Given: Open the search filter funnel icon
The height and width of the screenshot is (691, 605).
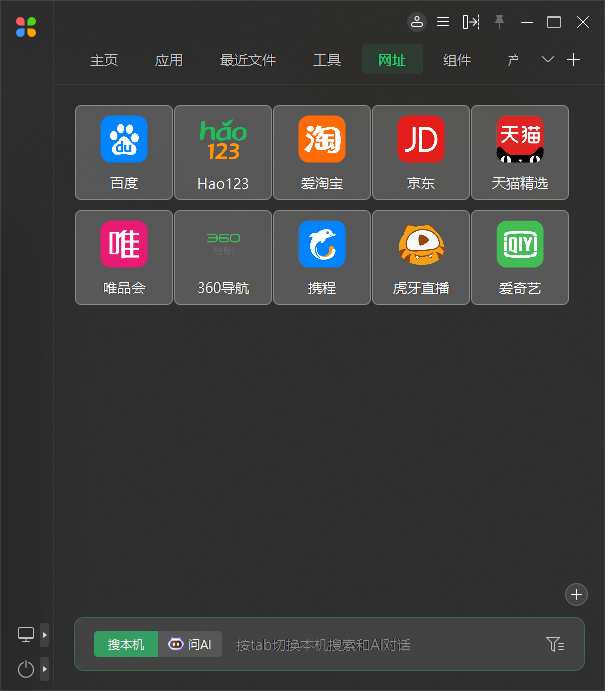Looking at the screenshot, I should click(555, 644).
